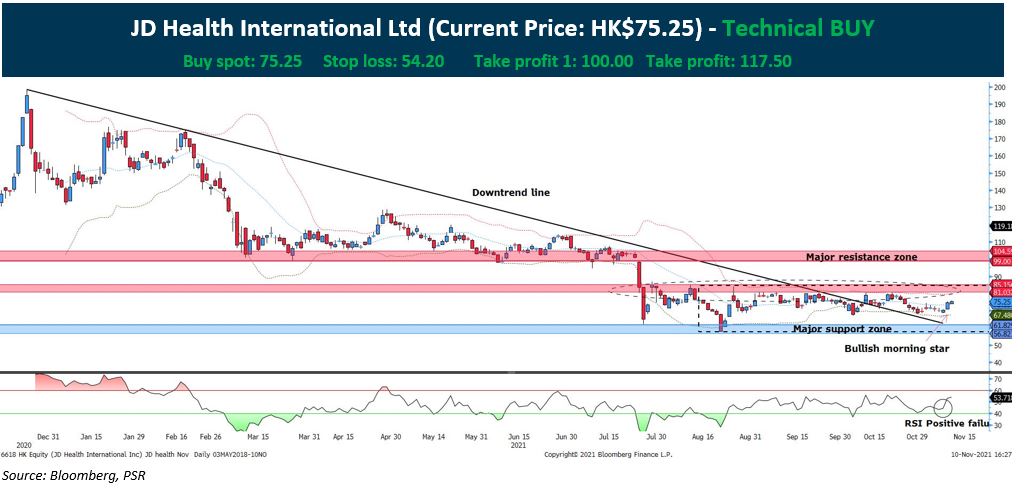Click the red 85.15 price tag
Screen dimensions: 1027x488
coord(1002,284)
